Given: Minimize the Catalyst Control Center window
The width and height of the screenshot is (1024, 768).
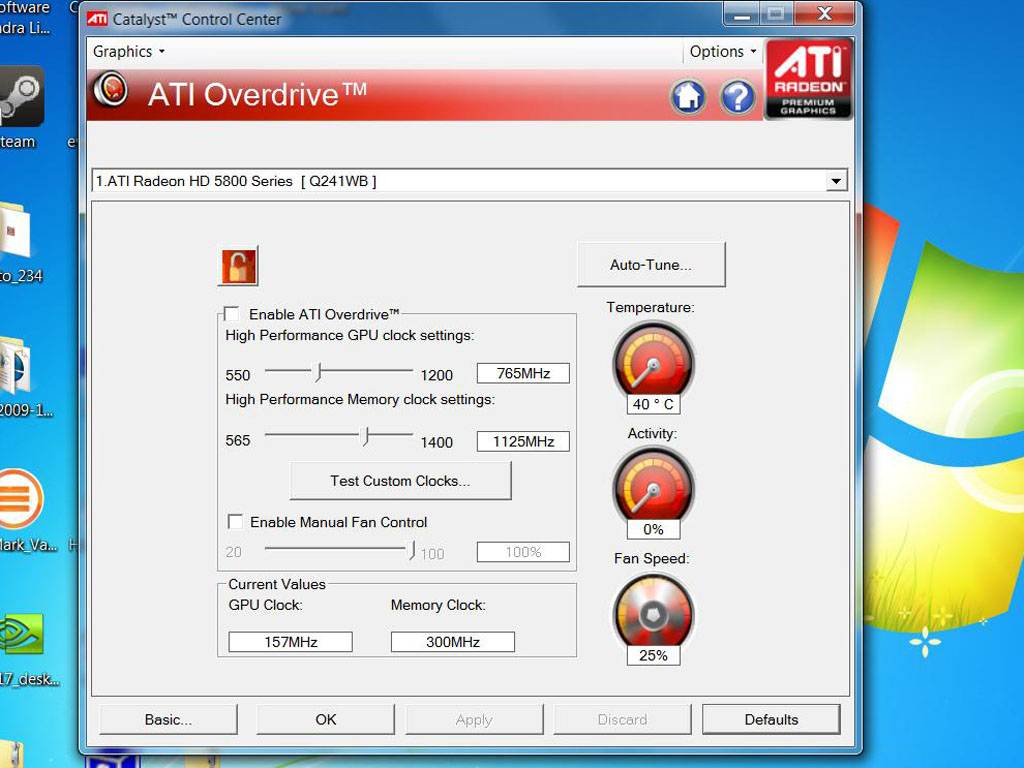Looking at the screenshot, I should coord(741,14).
